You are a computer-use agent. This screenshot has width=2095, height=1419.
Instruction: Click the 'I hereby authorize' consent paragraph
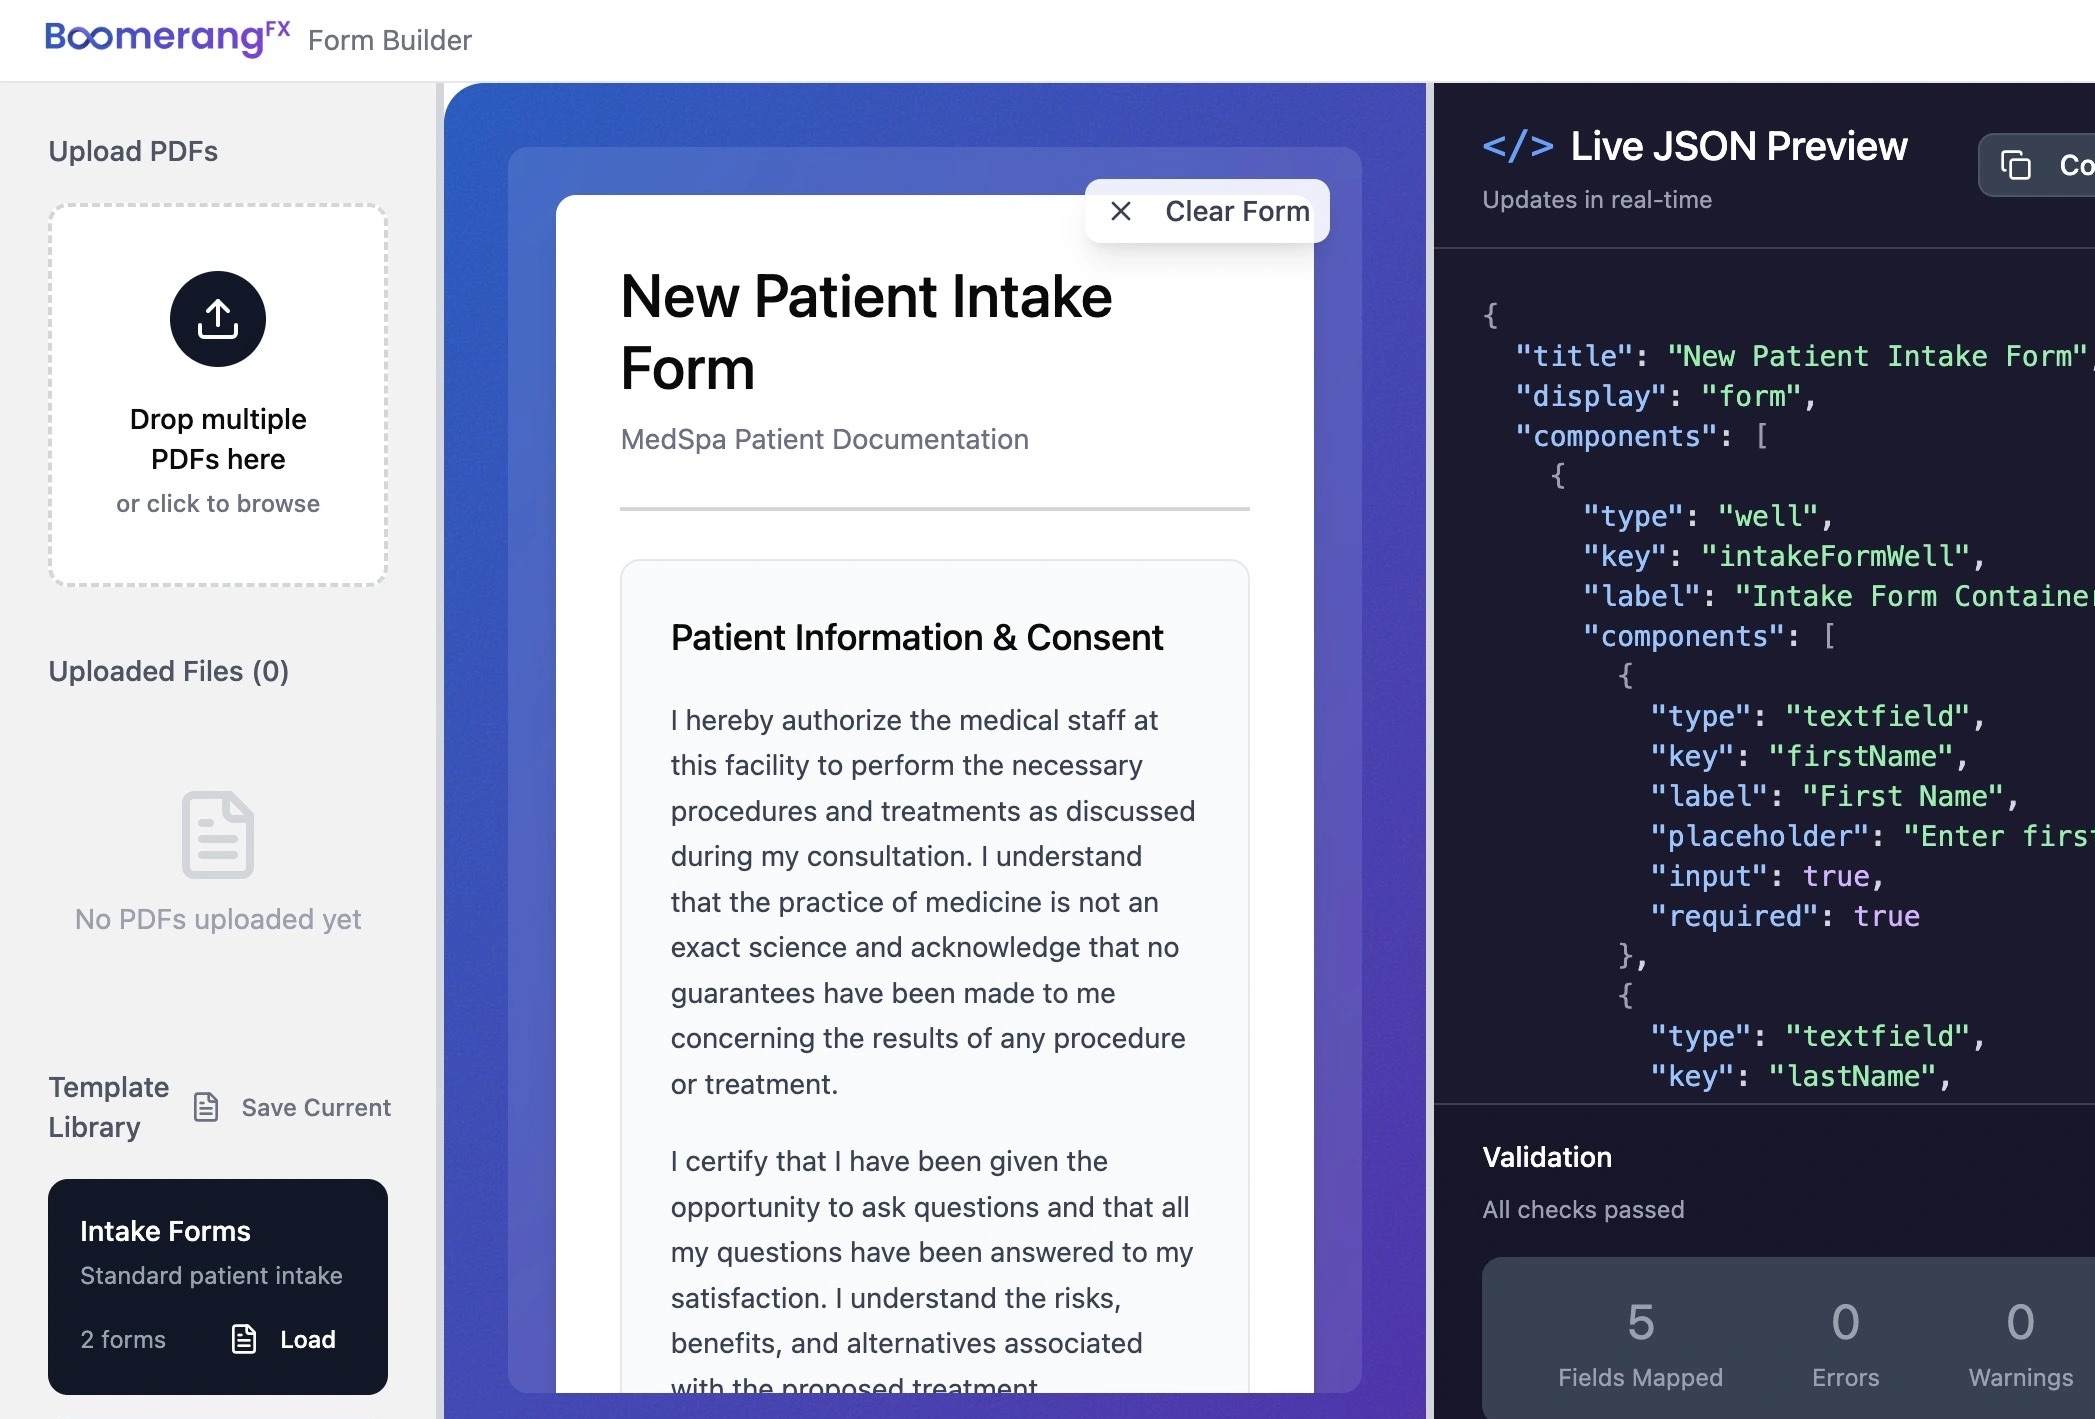click(933, 902)
